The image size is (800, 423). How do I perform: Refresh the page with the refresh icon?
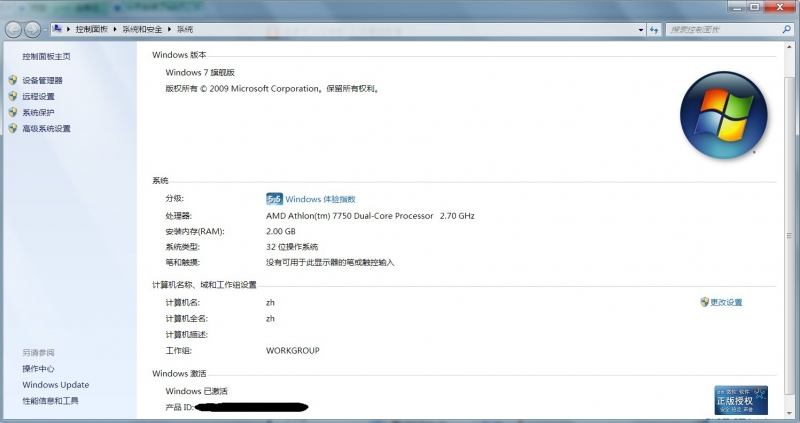[654, 30]
